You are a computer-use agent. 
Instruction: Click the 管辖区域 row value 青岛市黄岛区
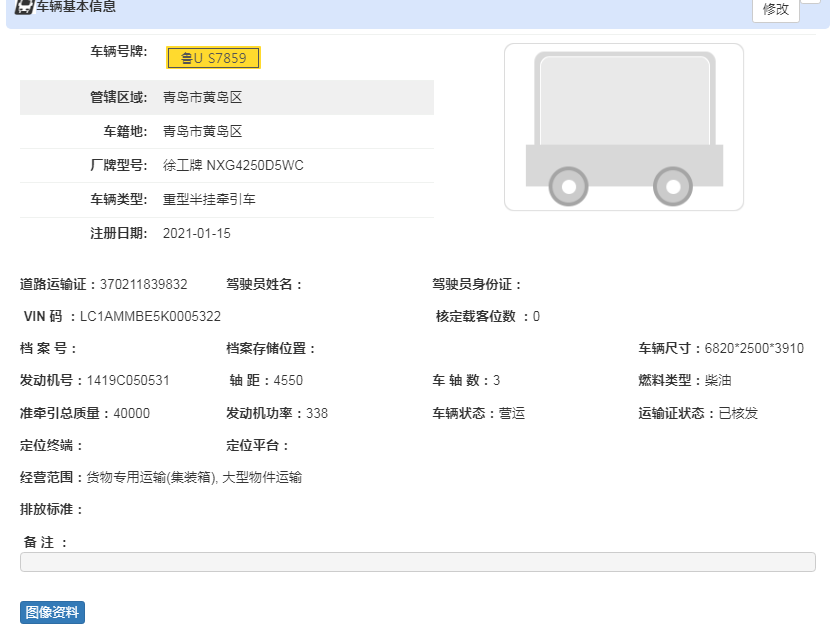click(x=203, y=98)
